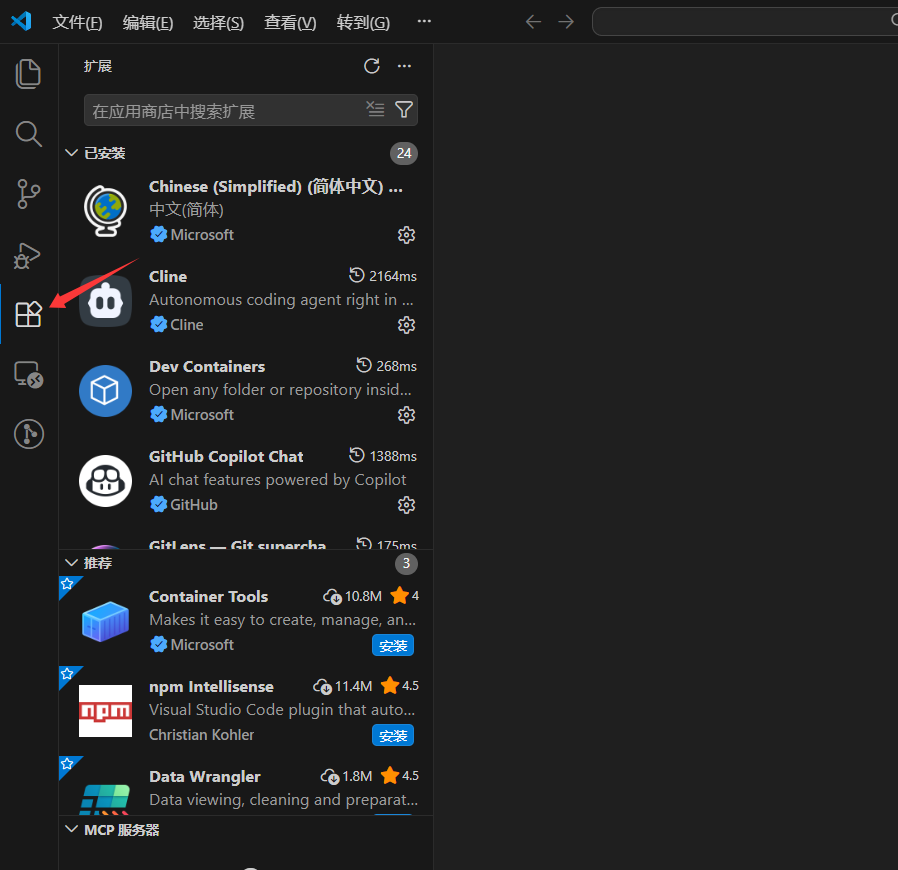Select the Extensions view icon
The width and height of the screenshot is (898, 870).
tap(29, 314)
